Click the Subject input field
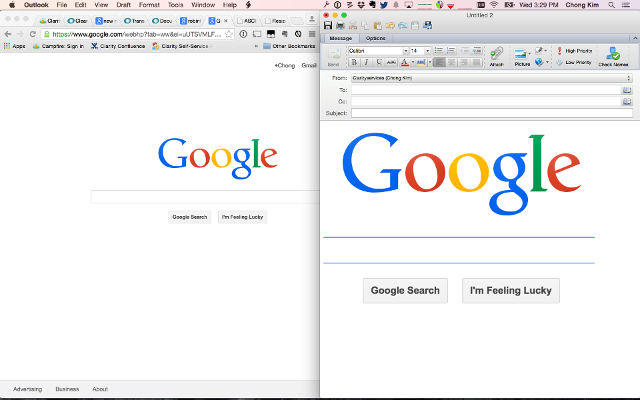Viewport: 640px width, 400px height. [x=491, y=113]
